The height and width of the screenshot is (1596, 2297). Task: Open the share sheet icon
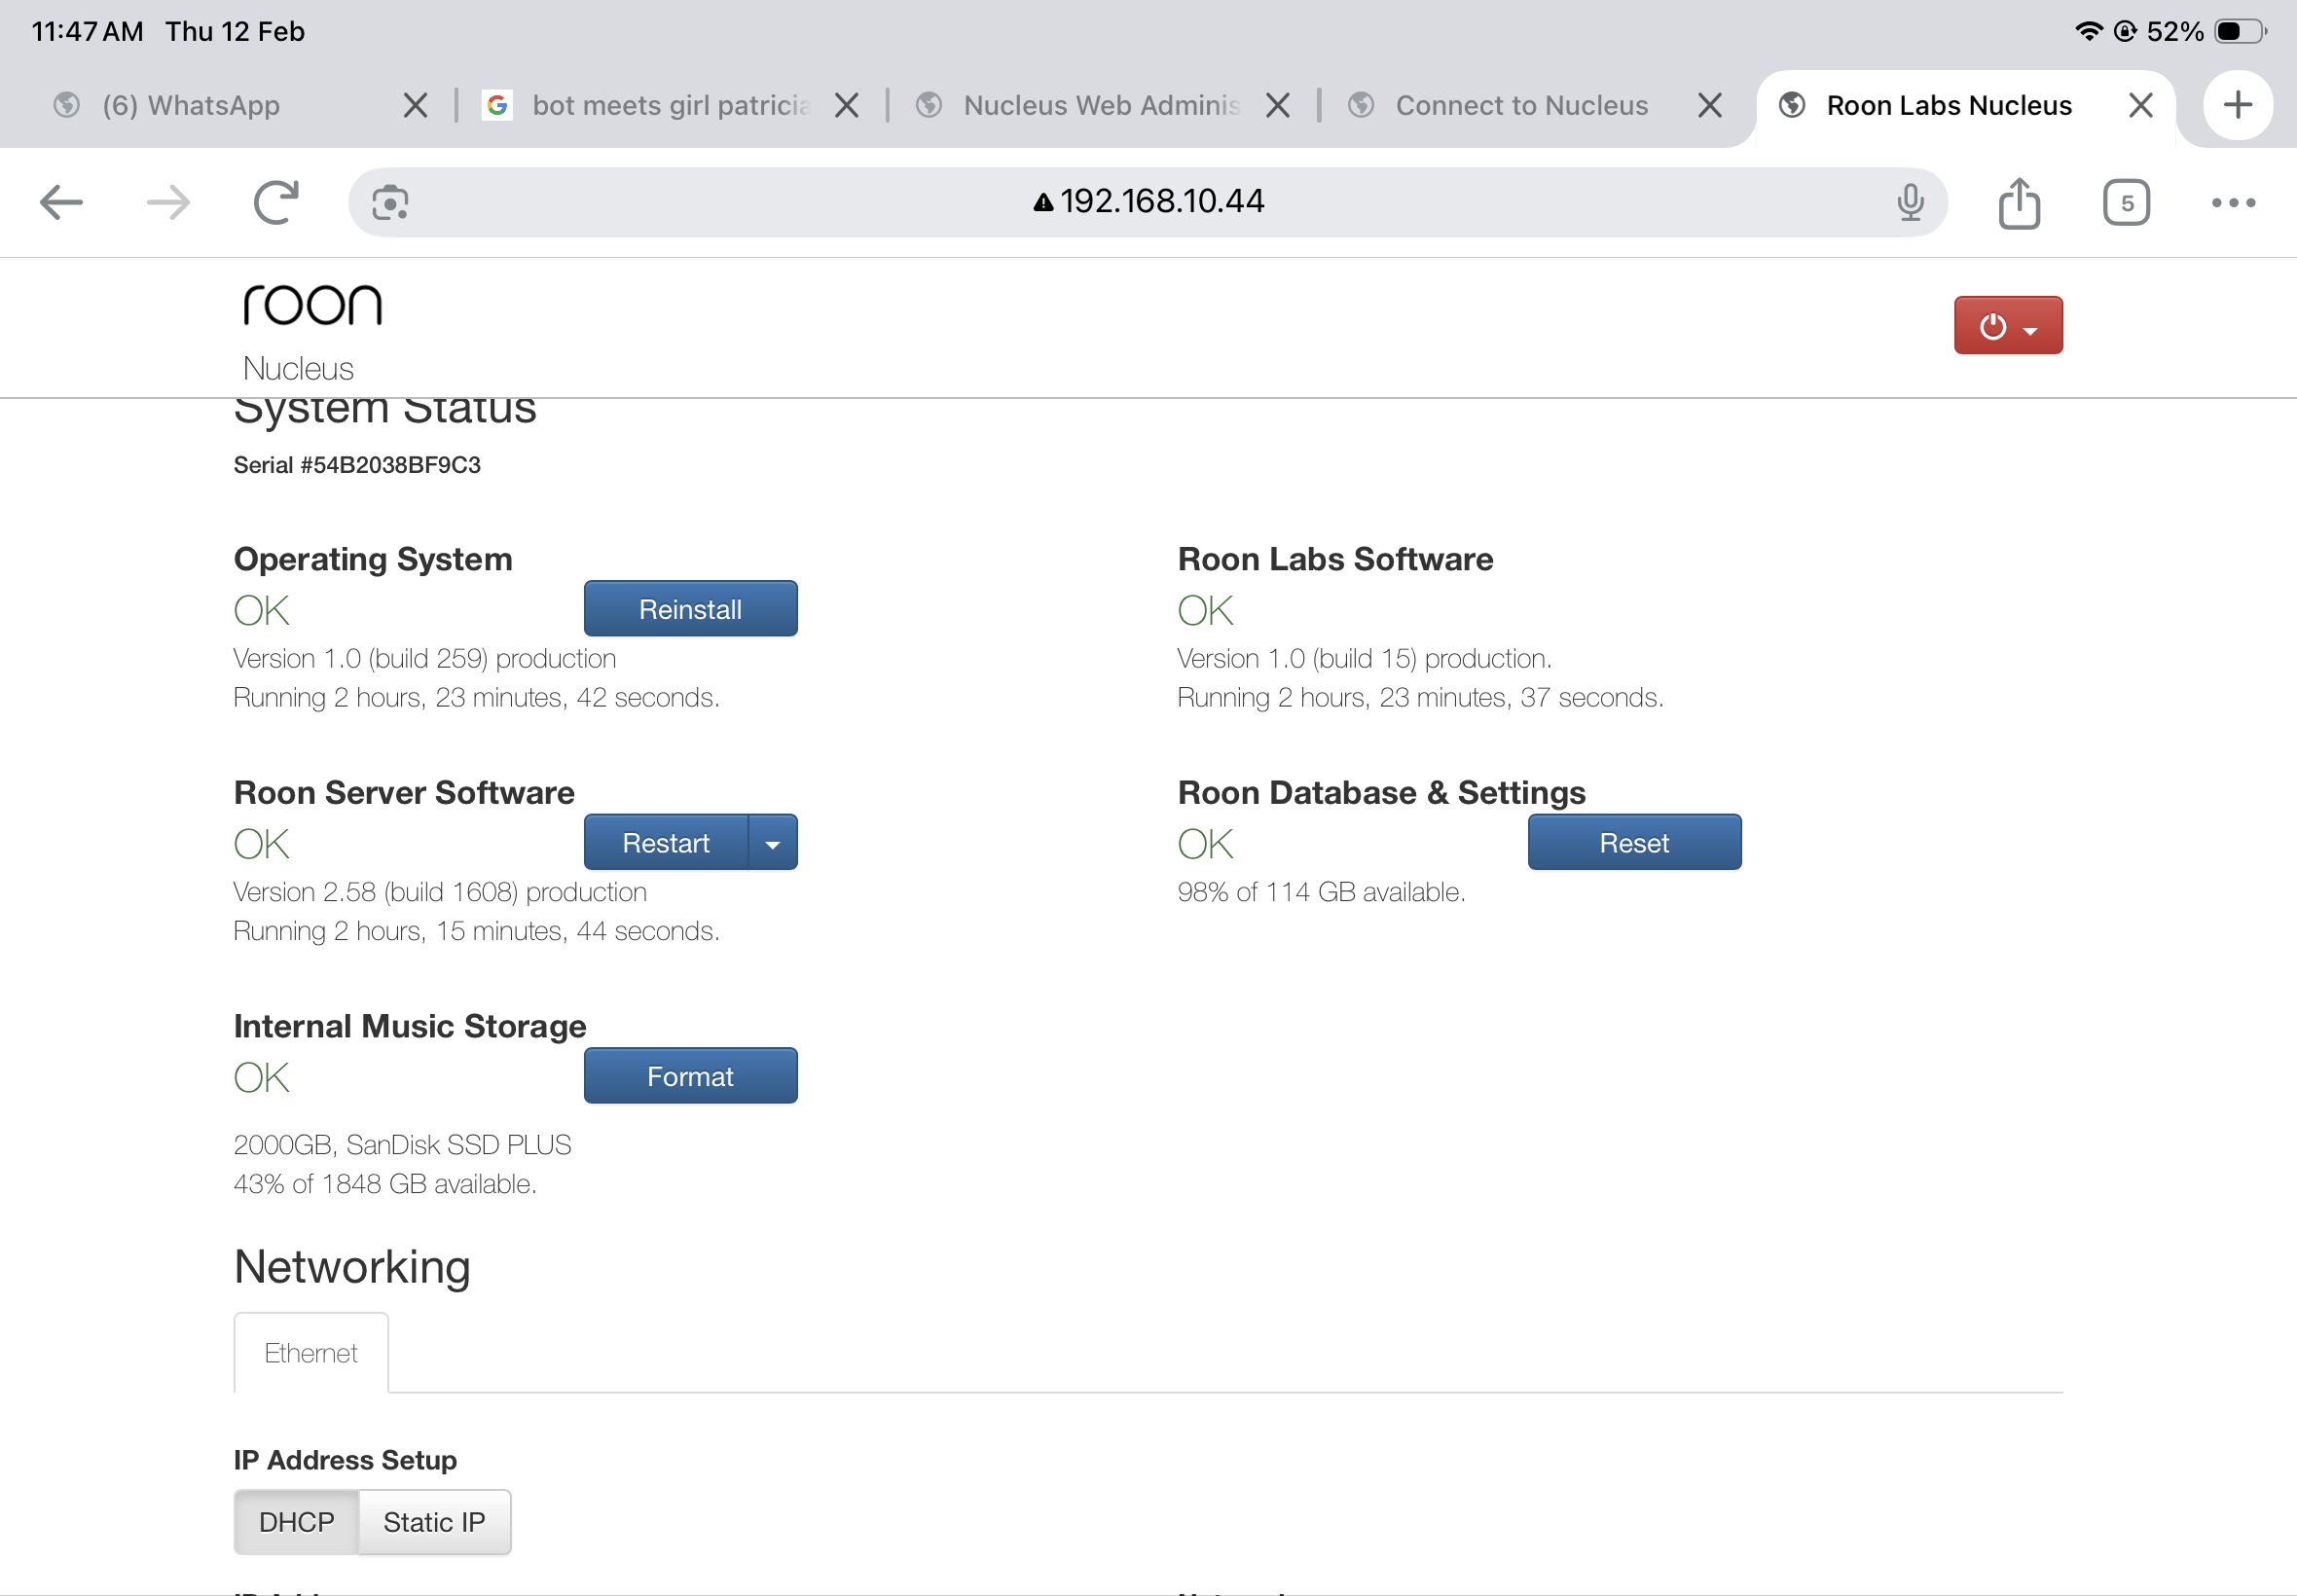(x=2019, y=203)
